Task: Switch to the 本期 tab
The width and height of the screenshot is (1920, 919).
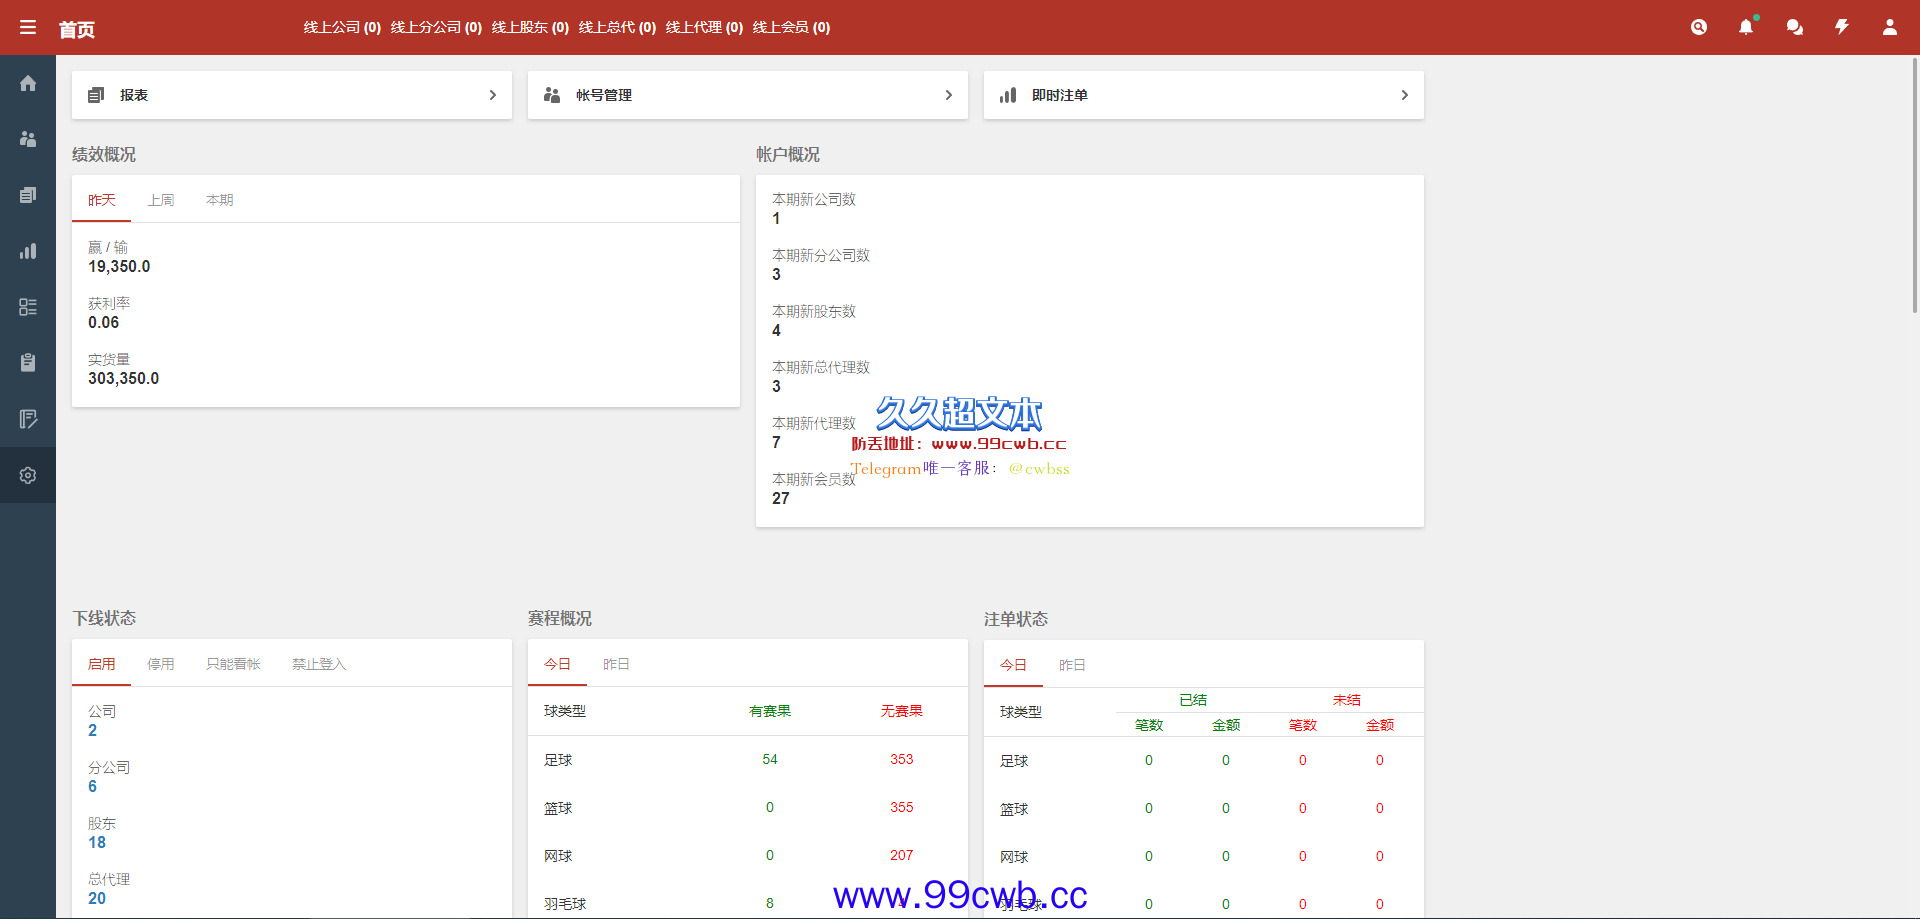Action: coord(220,200)
